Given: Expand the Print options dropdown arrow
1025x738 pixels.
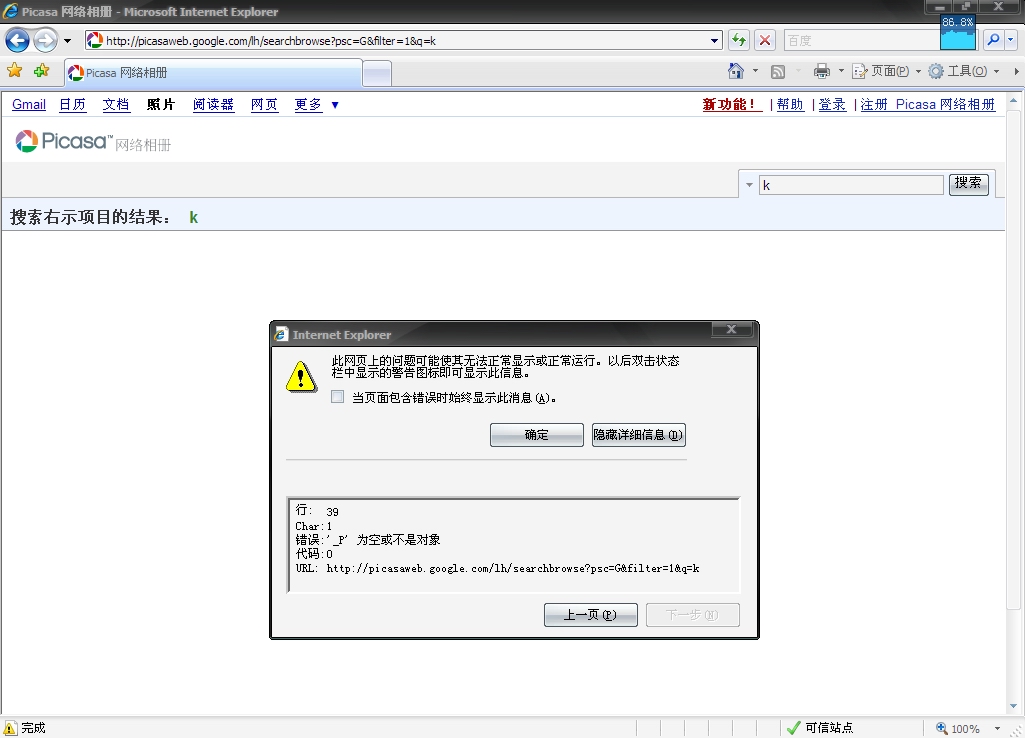Looking at the screenshot, I should click(x=841, y=71).
